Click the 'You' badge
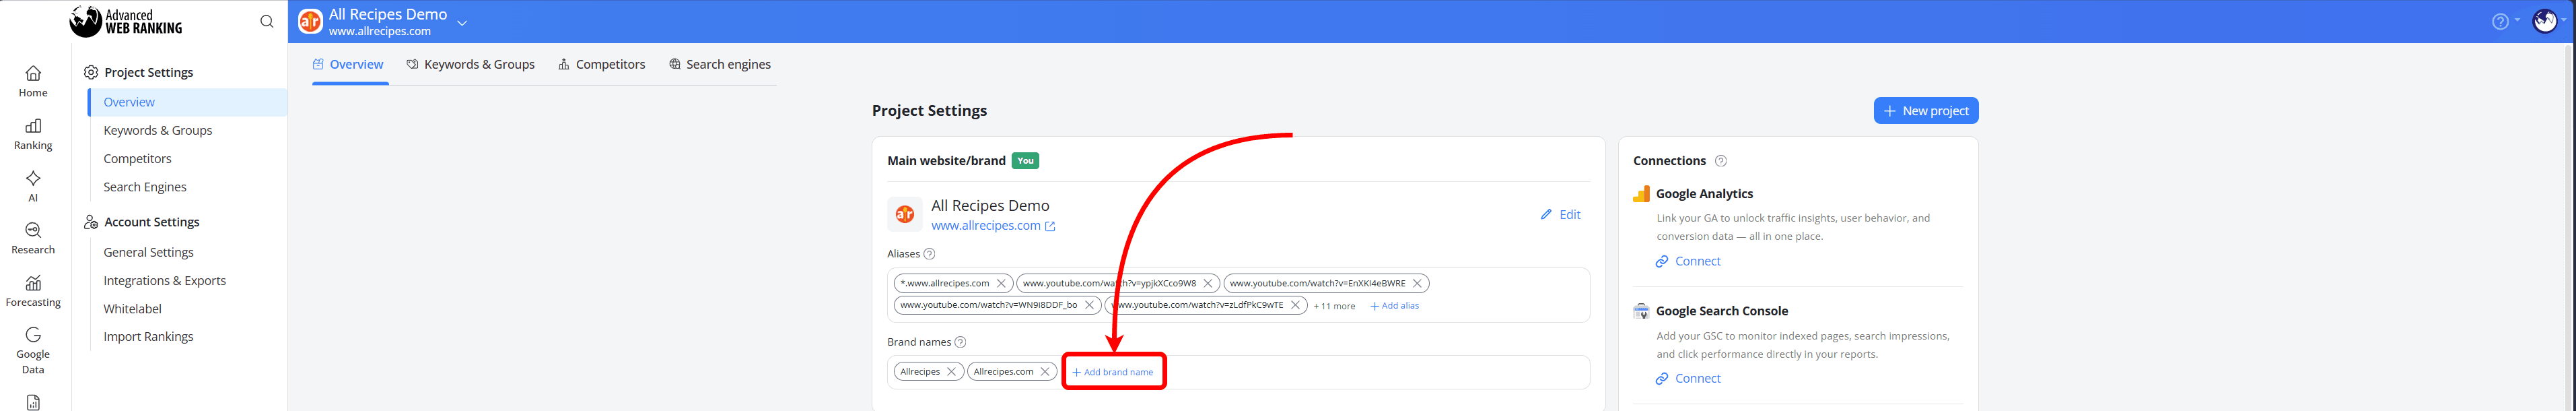 [1025, 161]
